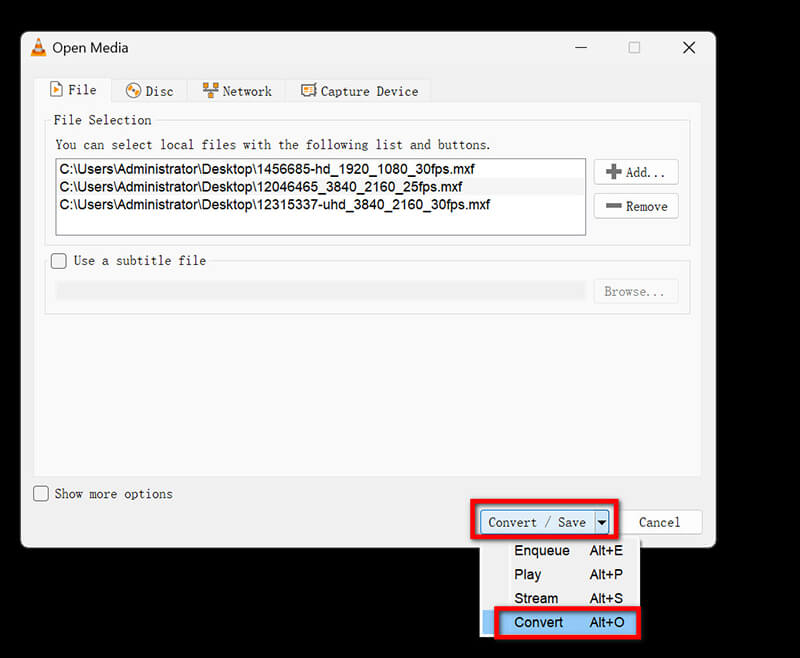800x658 pixels.
Task: Click the subtitle file path field
Action: (320, 291)
